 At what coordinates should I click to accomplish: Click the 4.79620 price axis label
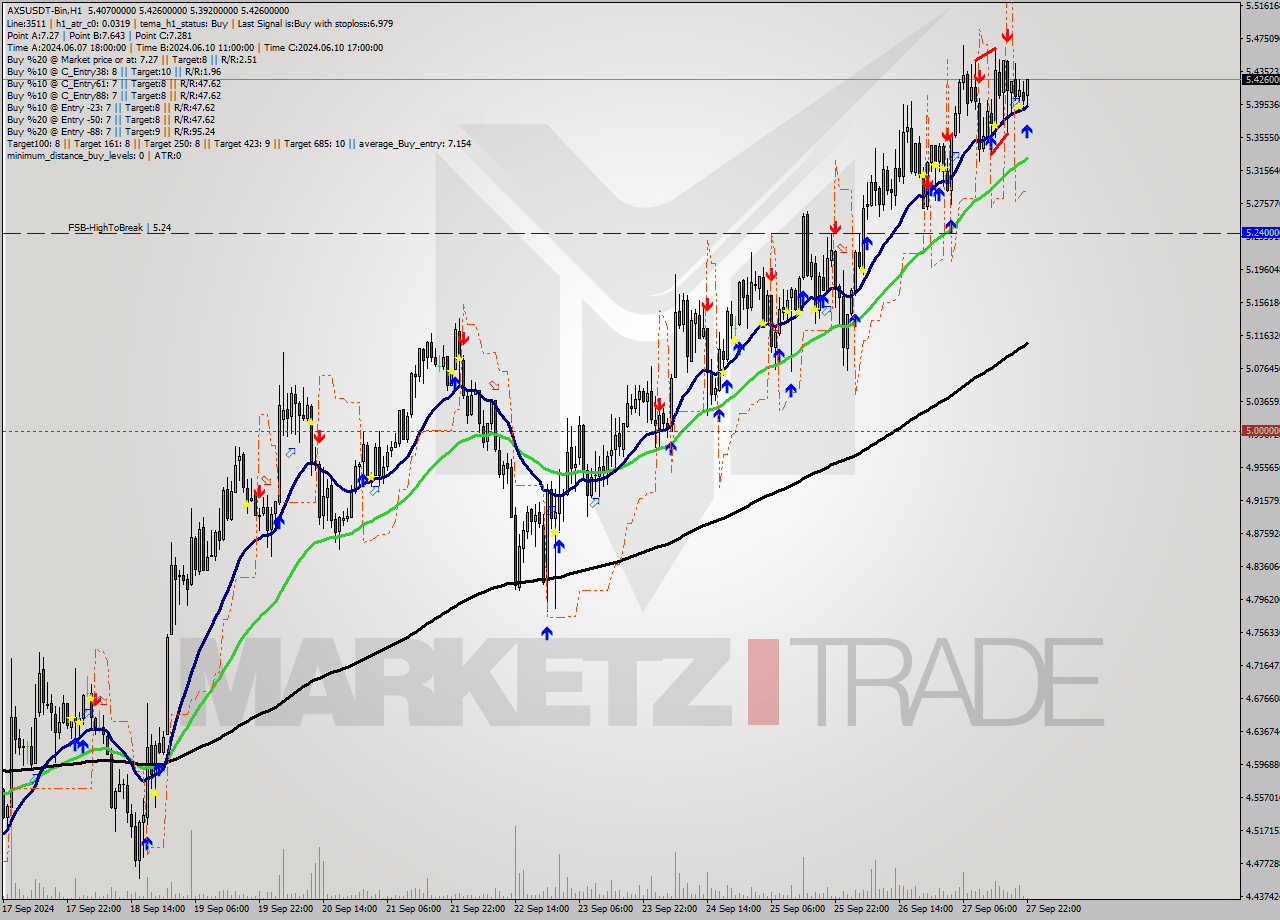[x=1261, y=599]
